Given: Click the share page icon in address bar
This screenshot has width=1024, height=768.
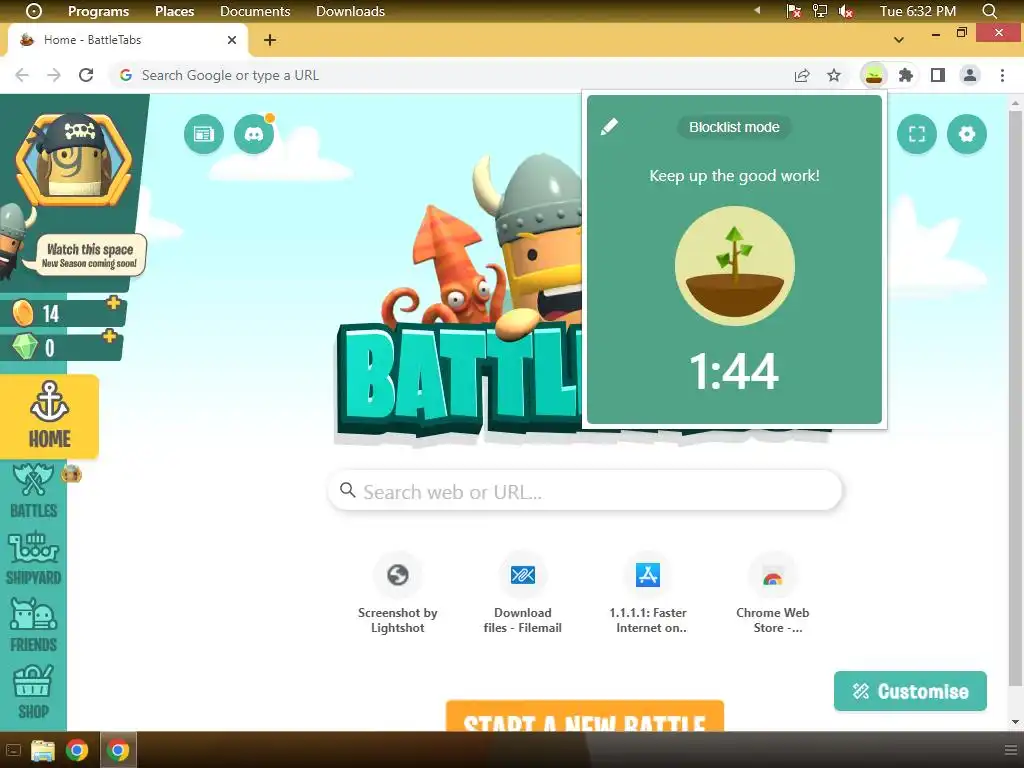Looking at the screenshot, I should (x=802, y=75).
